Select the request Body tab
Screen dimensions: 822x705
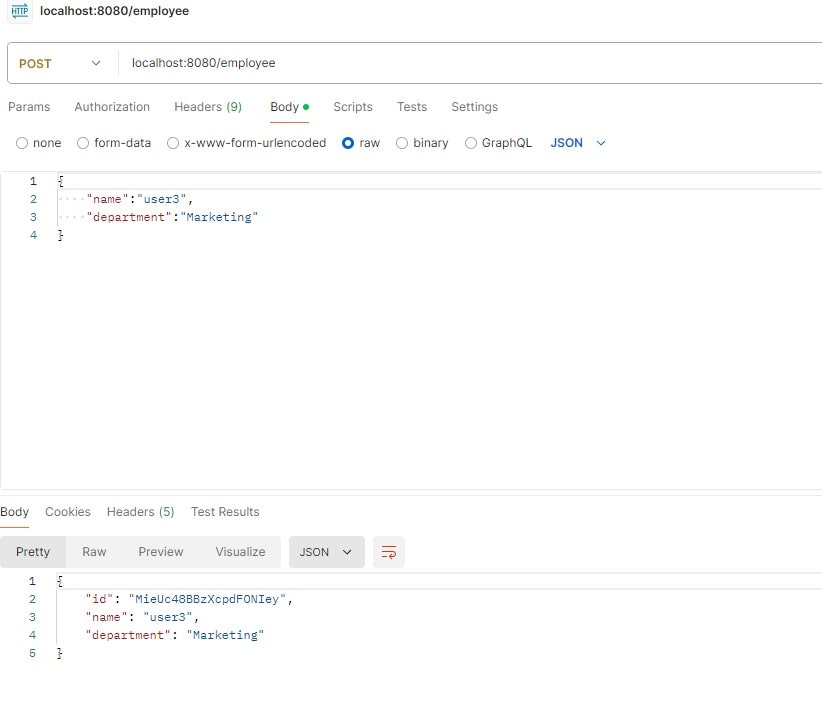pyautogui.click(x=289, y=107)
